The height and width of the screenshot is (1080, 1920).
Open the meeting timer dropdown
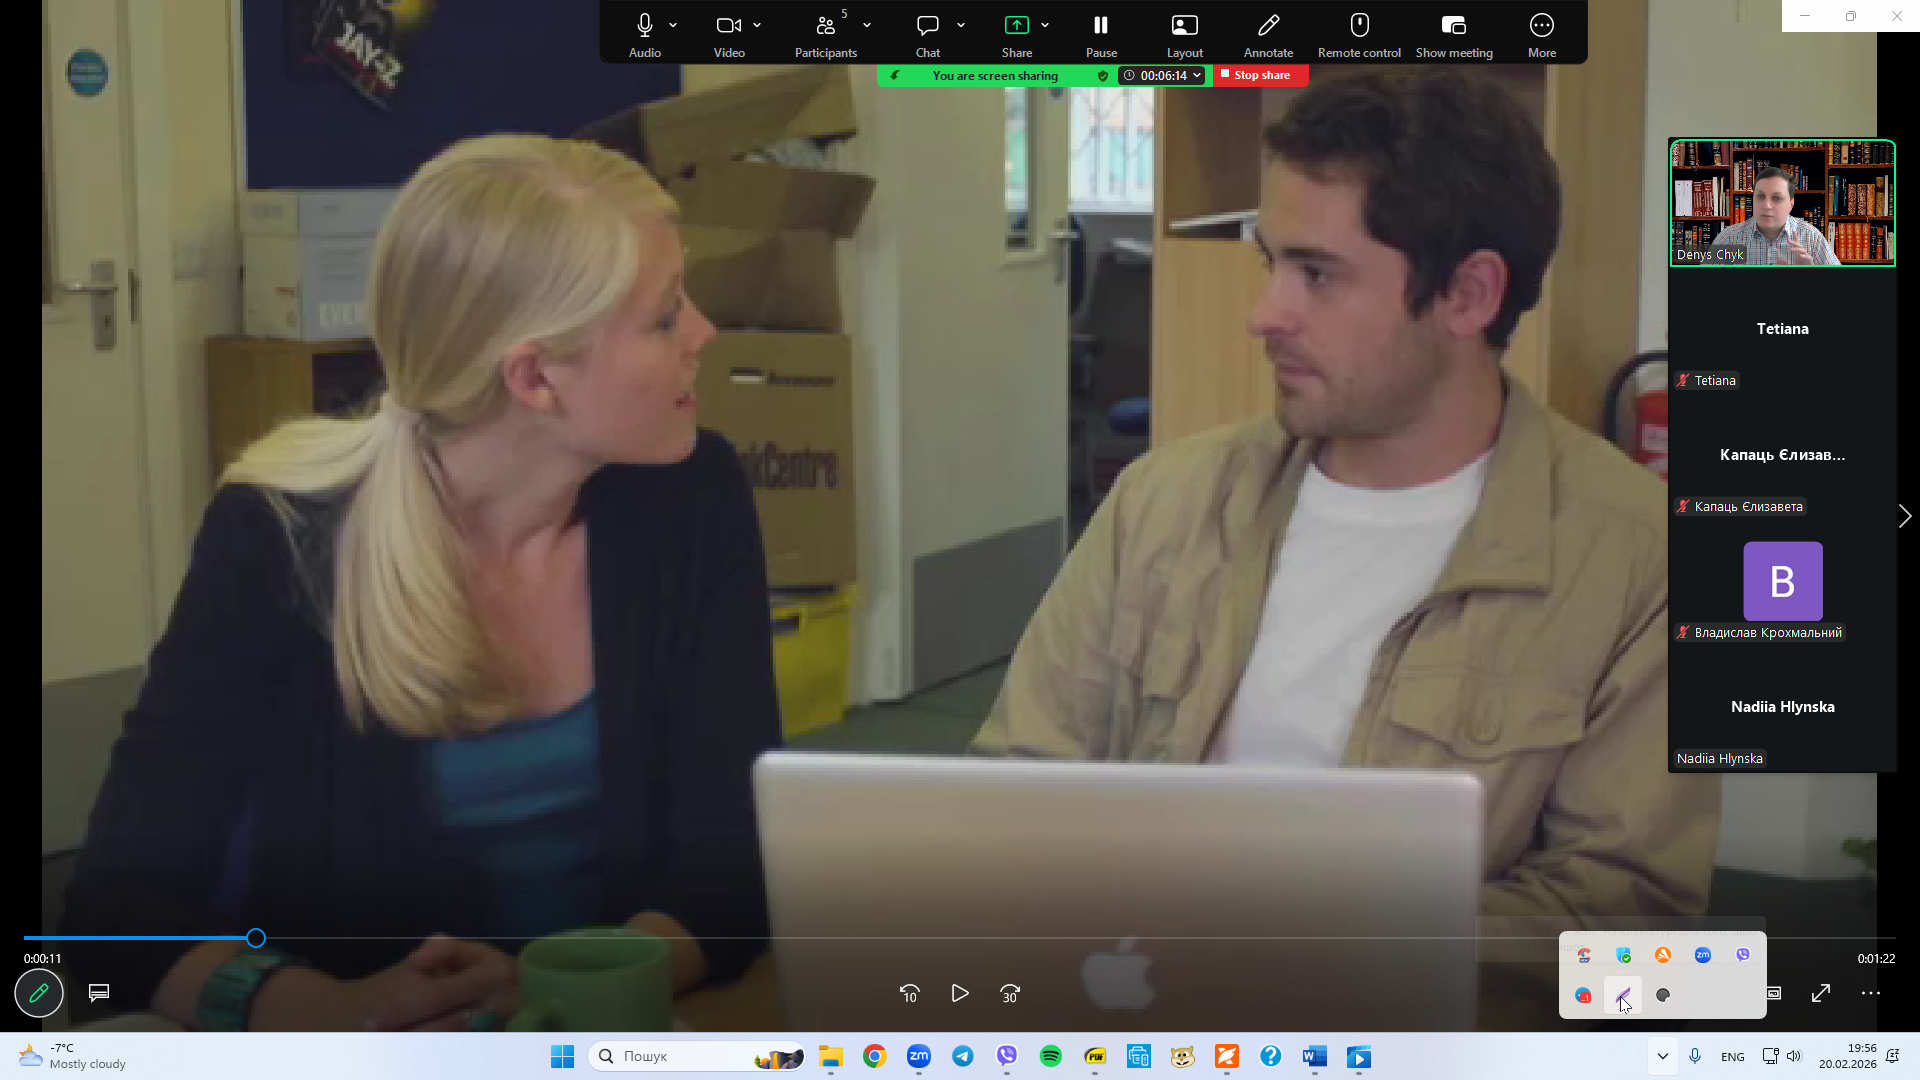[1196, 75]
